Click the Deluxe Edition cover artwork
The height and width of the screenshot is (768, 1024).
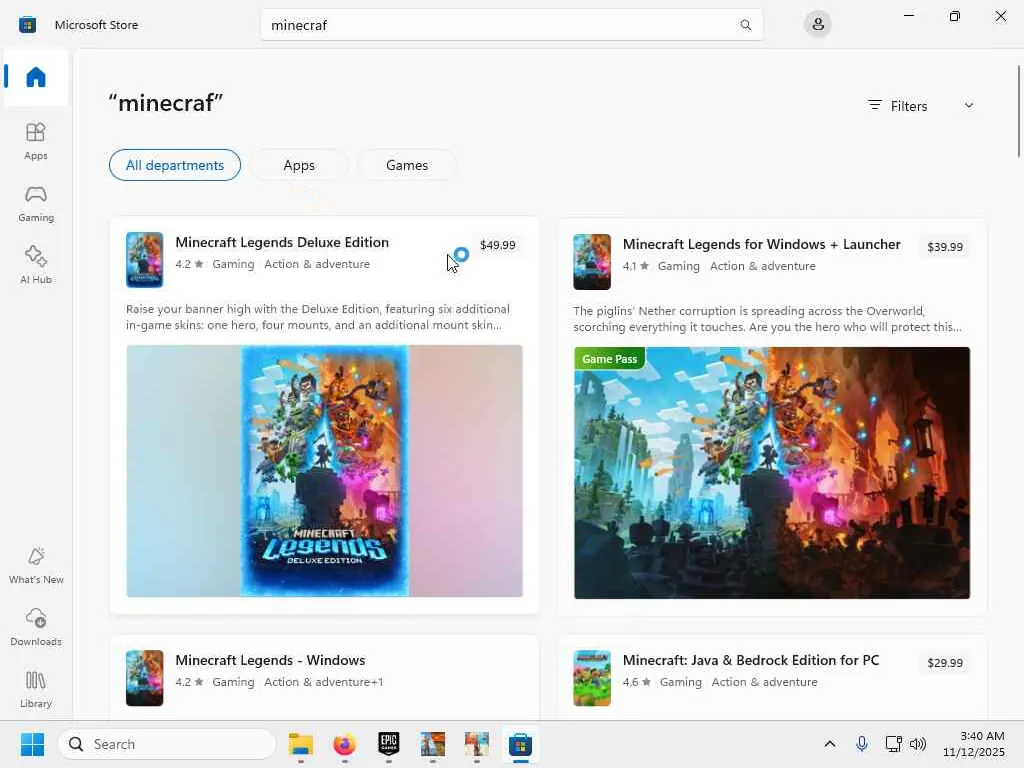325,471
